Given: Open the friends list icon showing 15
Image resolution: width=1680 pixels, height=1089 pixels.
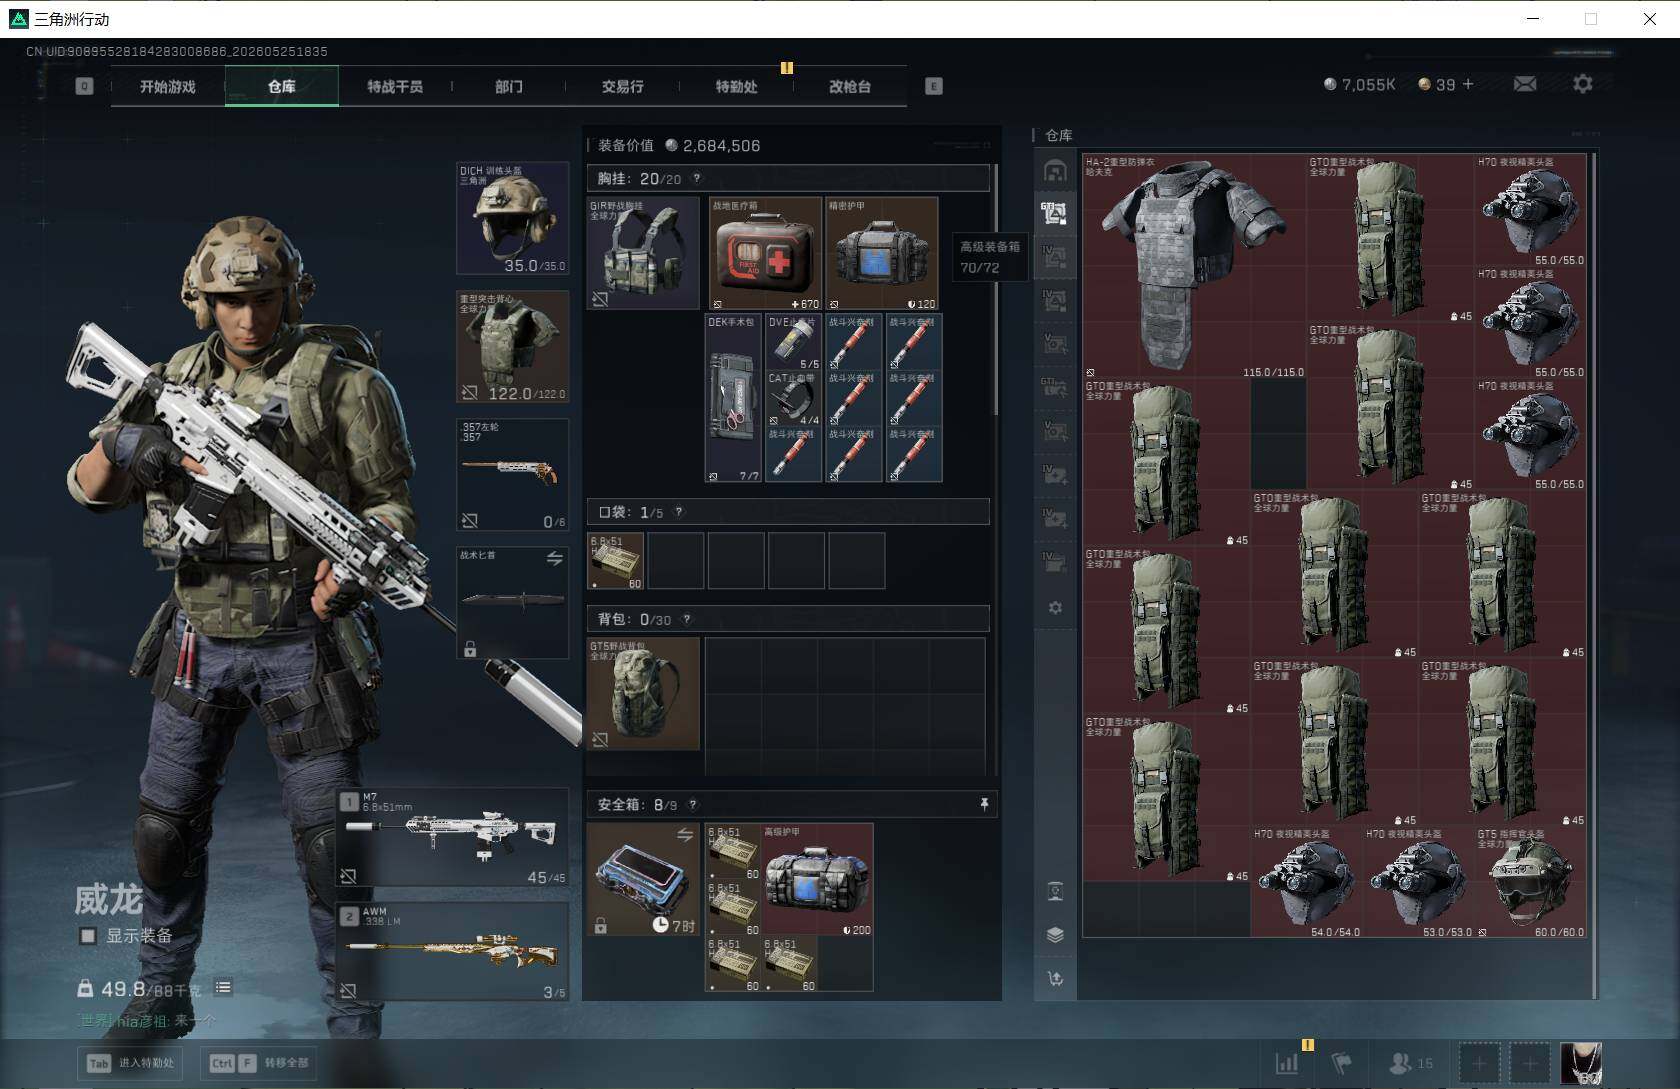Looking at the screenshot, I should (1411, 1063).
